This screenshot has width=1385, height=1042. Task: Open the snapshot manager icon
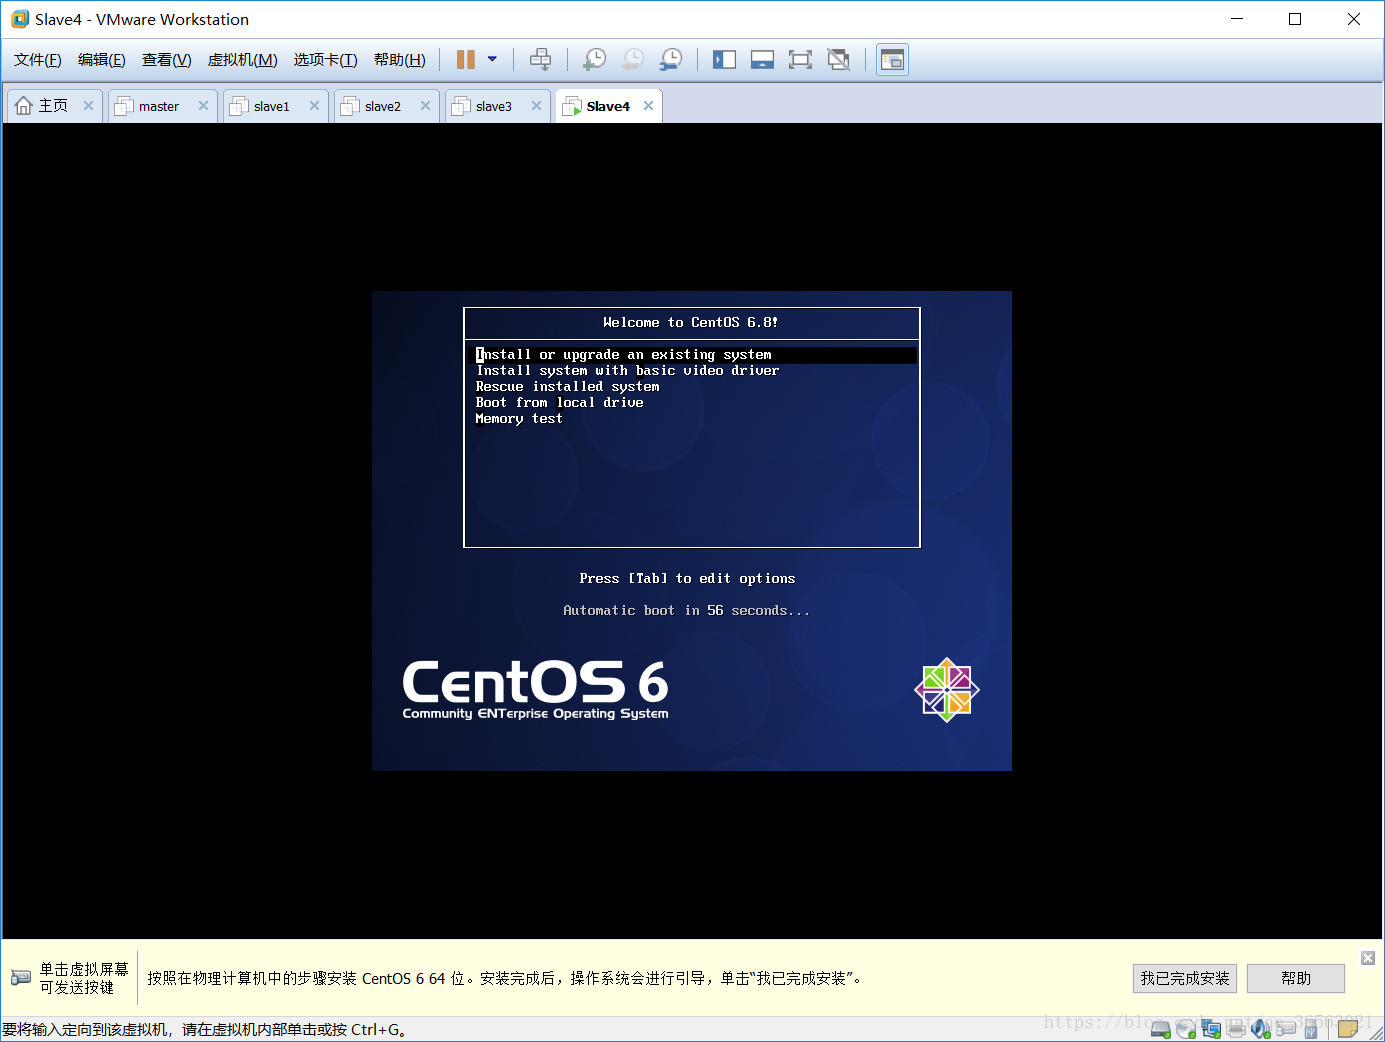pyautogui.click(x=671, y=60)
